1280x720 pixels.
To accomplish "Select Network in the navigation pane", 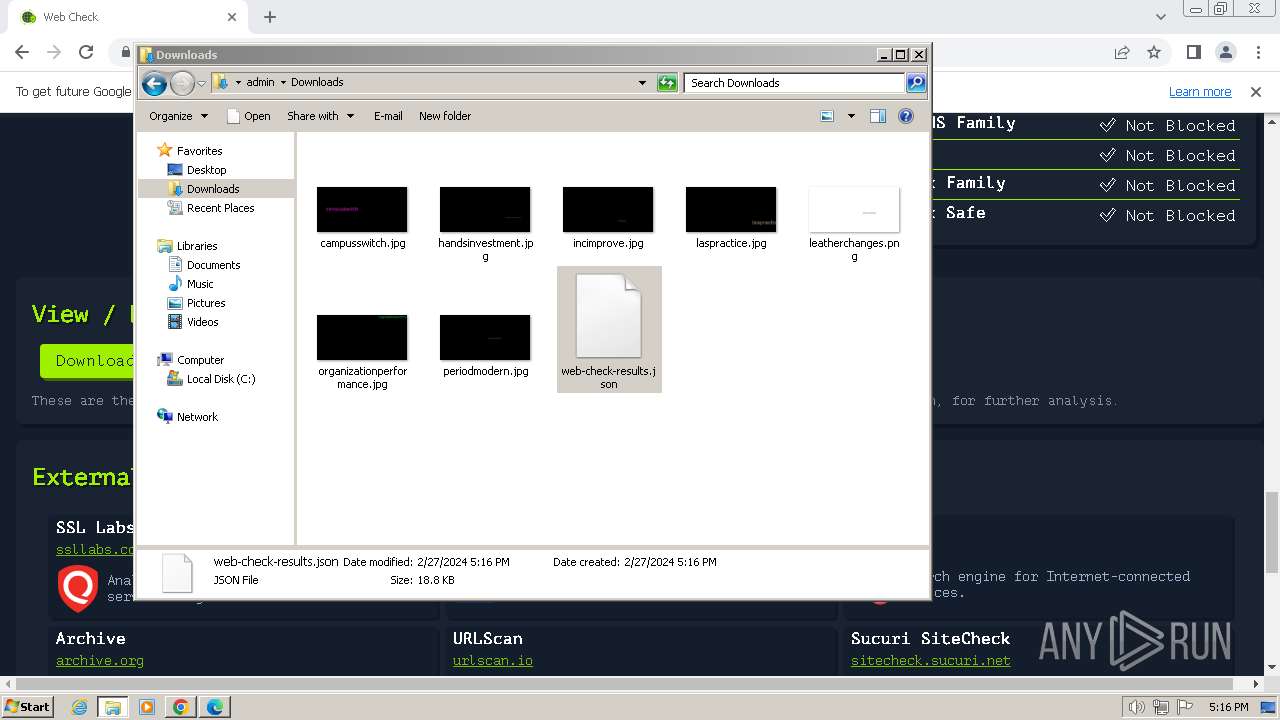I will [197, 417].
